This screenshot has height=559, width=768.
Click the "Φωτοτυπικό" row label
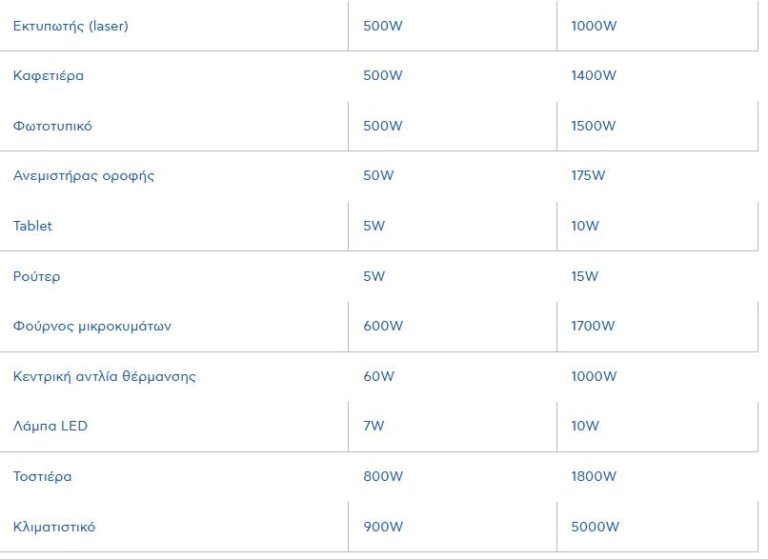pos(52,126)
